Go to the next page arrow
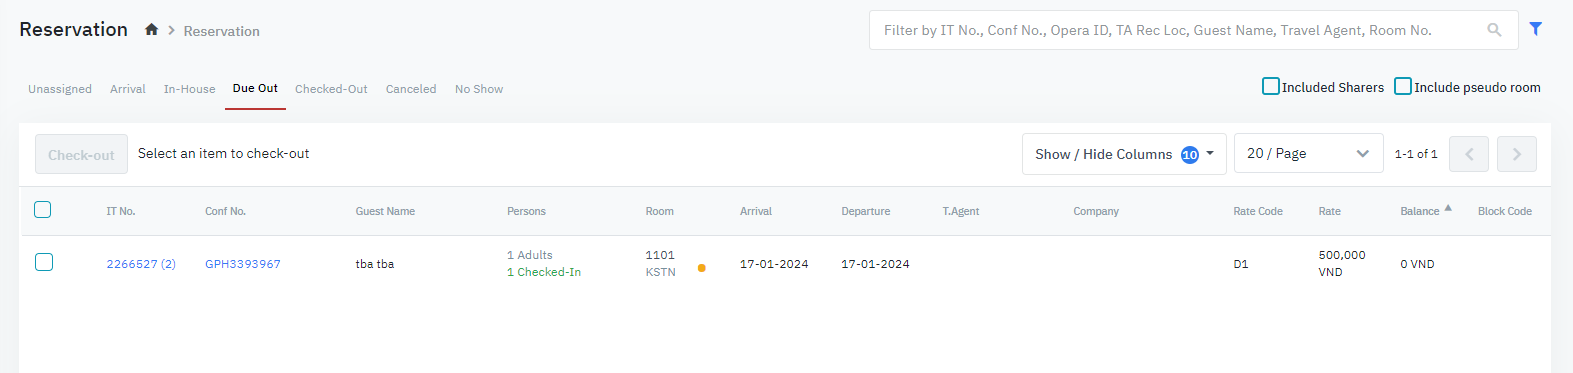Image resolution: width=1573 pixels, height=373 pixels. [1517, 154]
